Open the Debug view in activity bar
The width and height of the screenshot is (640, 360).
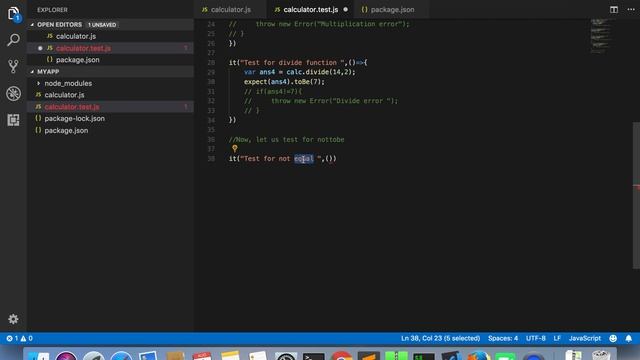click(13, 93)
